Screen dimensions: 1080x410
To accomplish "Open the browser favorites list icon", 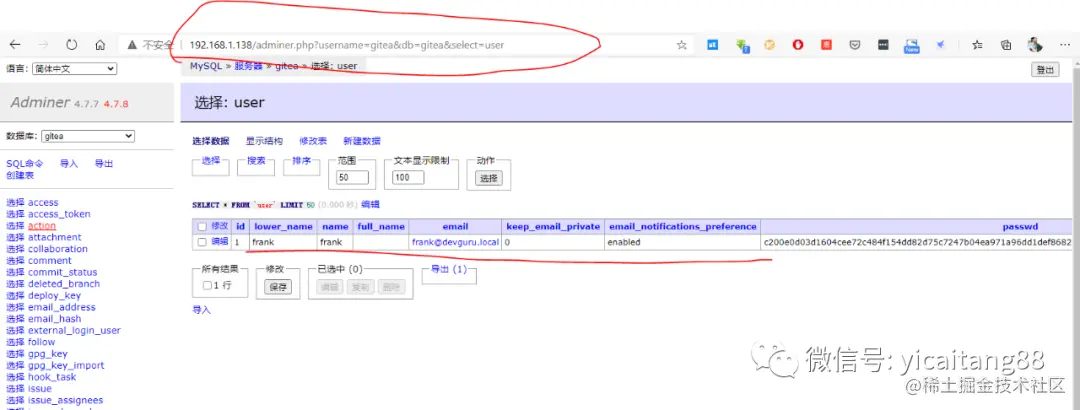I will (x=977, y=45).
